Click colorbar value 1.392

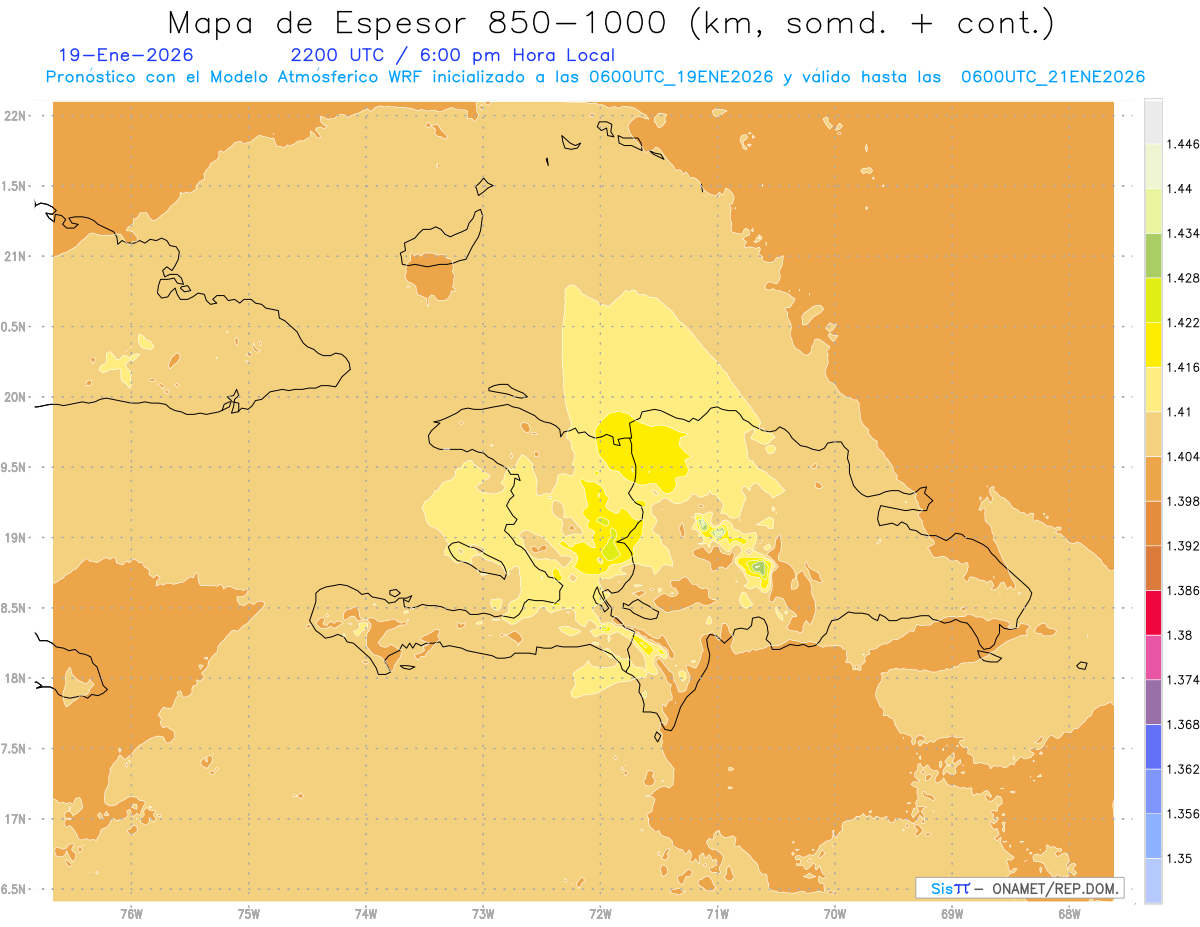(1184, 546)
